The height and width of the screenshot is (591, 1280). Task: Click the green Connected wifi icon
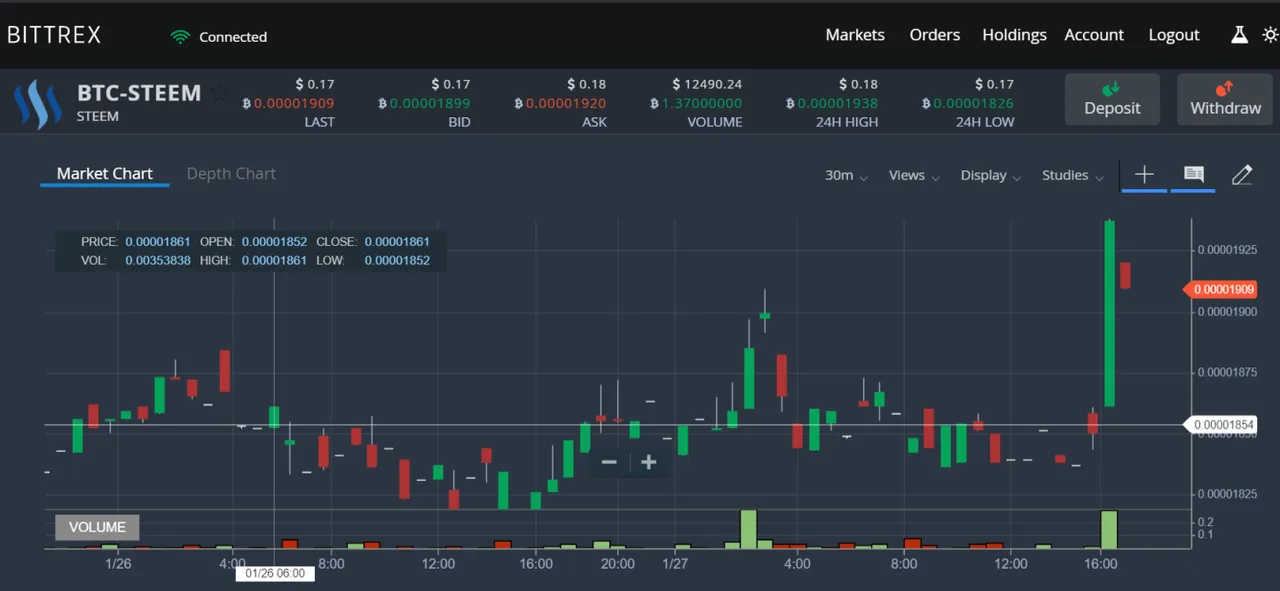pos(180,37)
